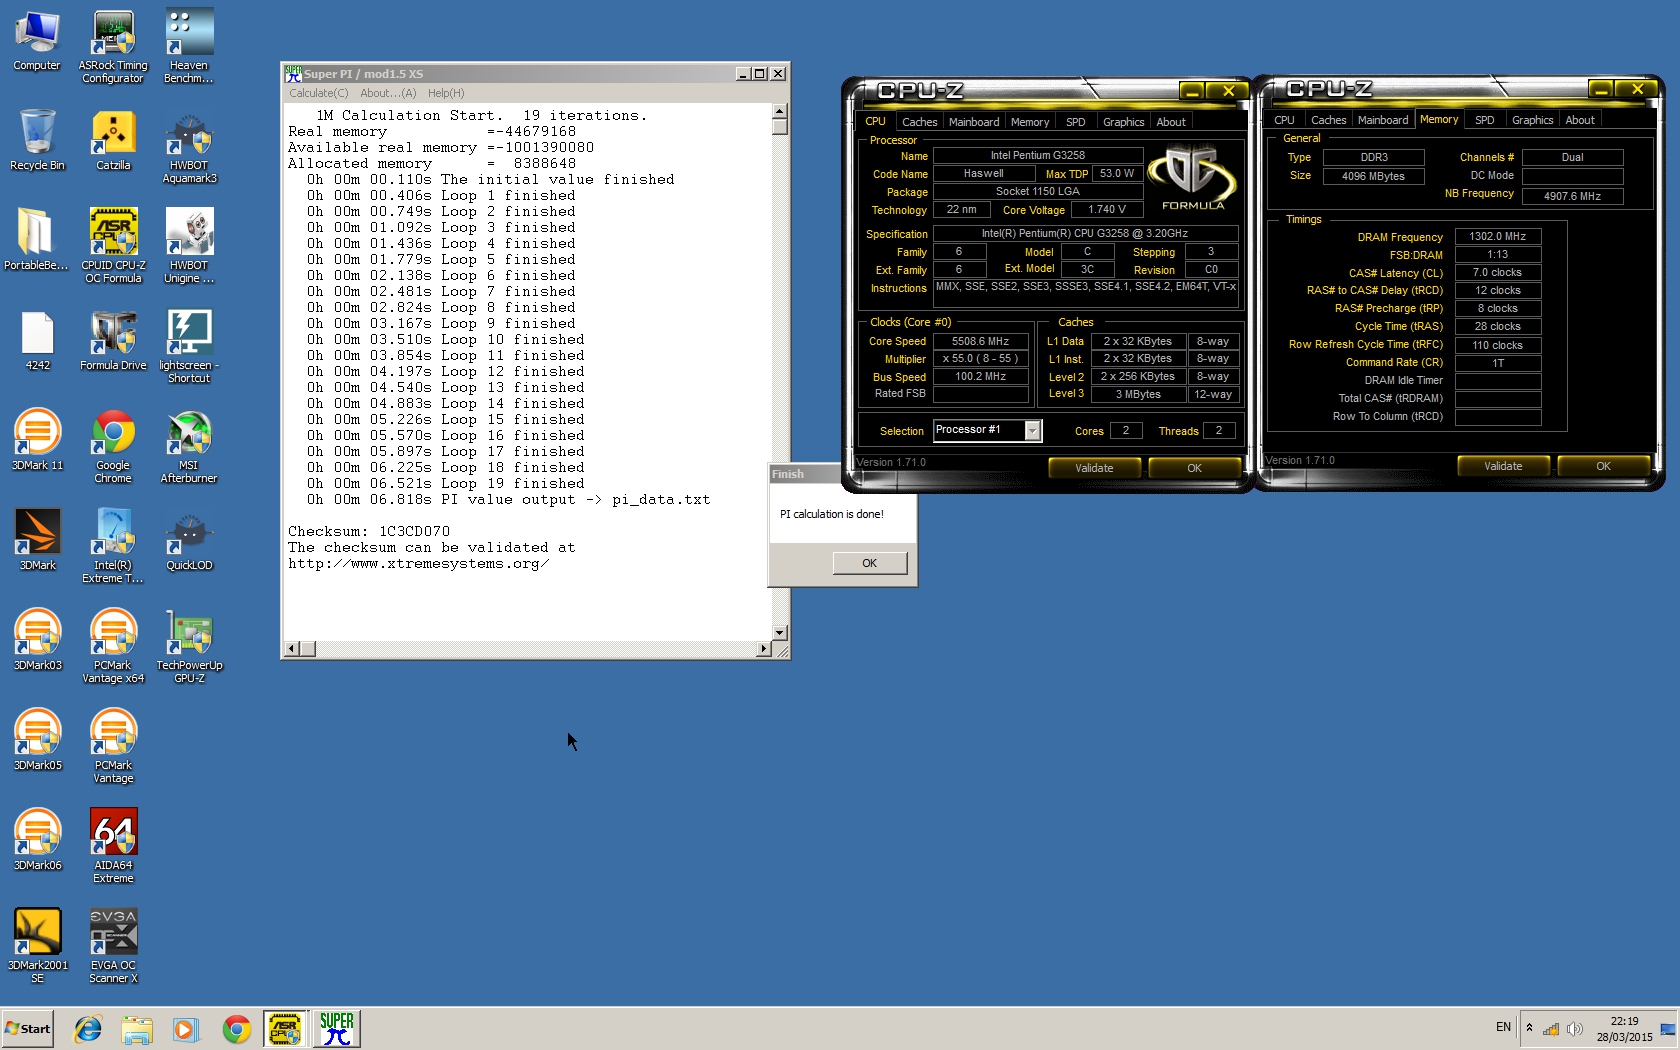Open PortableBe... folder on desktop
Viewport: 1680px width, 1050px height.
pos(37,240)
